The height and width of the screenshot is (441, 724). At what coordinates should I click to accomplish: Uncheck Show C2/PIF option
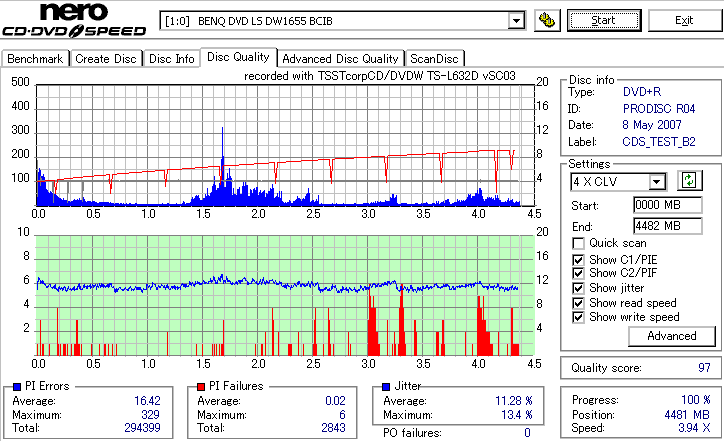click(578, 273)
